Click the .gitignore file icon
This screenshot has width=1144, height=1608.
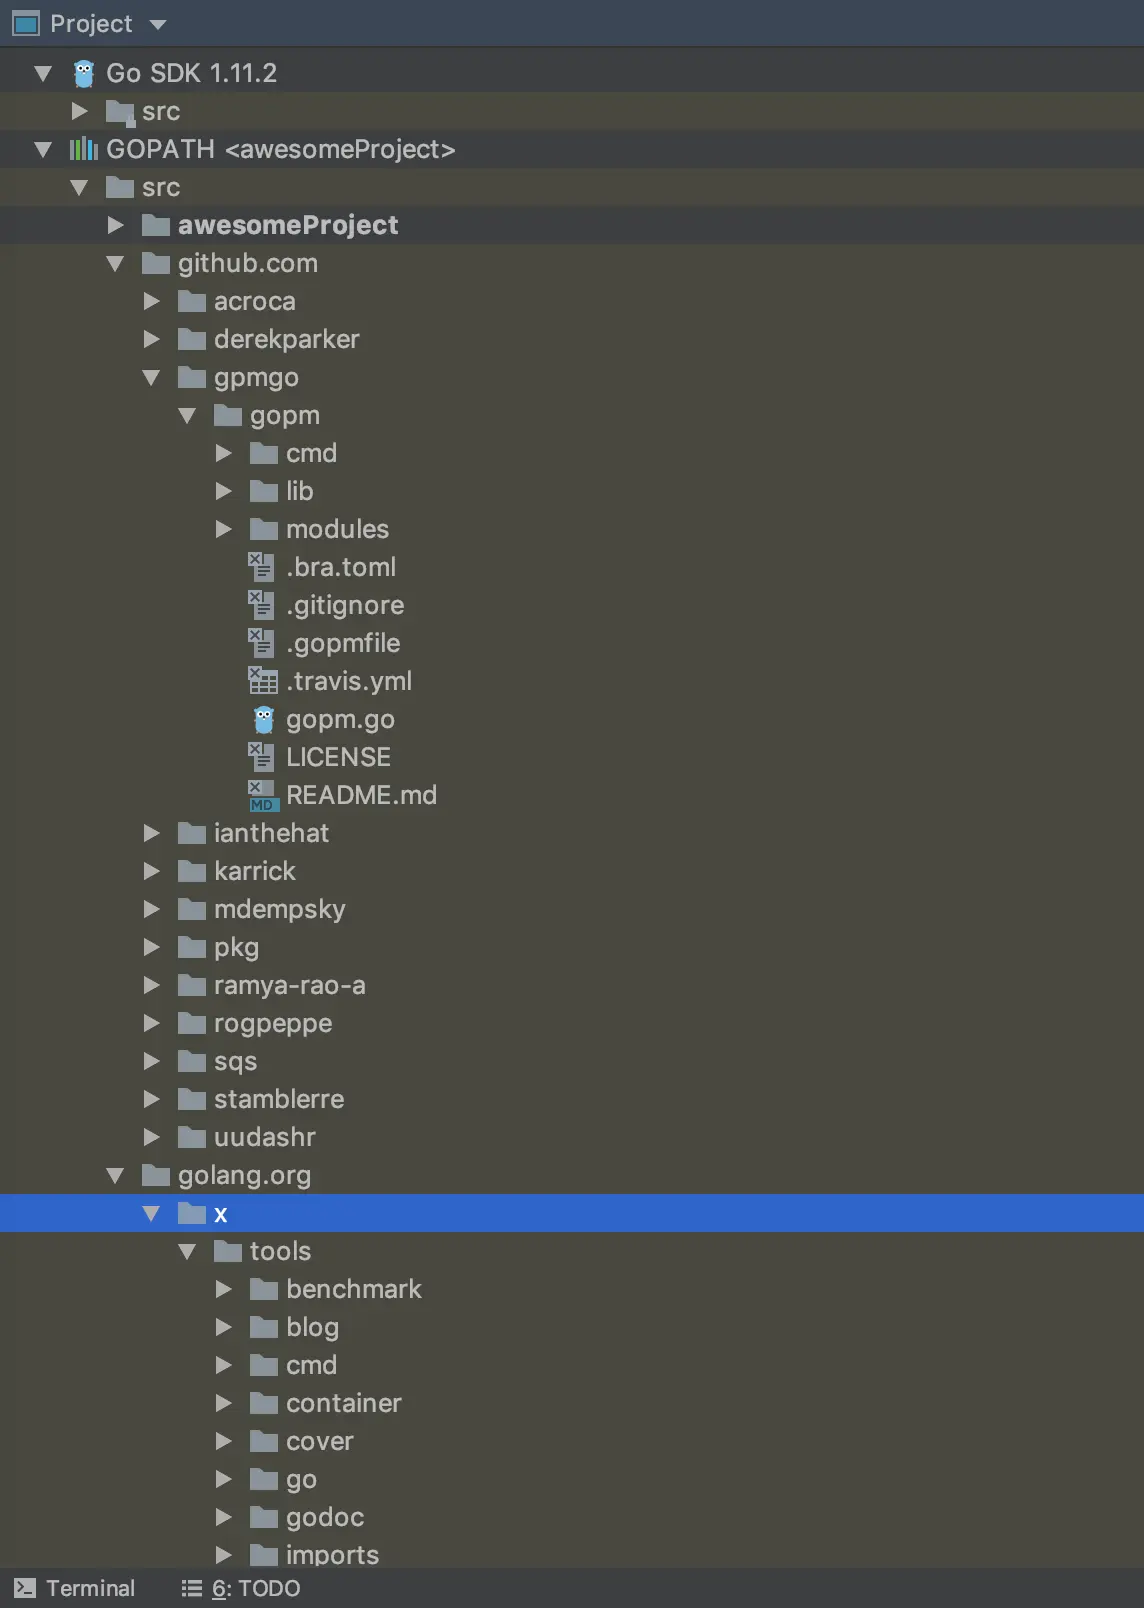pyautogui.click(x=261, y=605)
